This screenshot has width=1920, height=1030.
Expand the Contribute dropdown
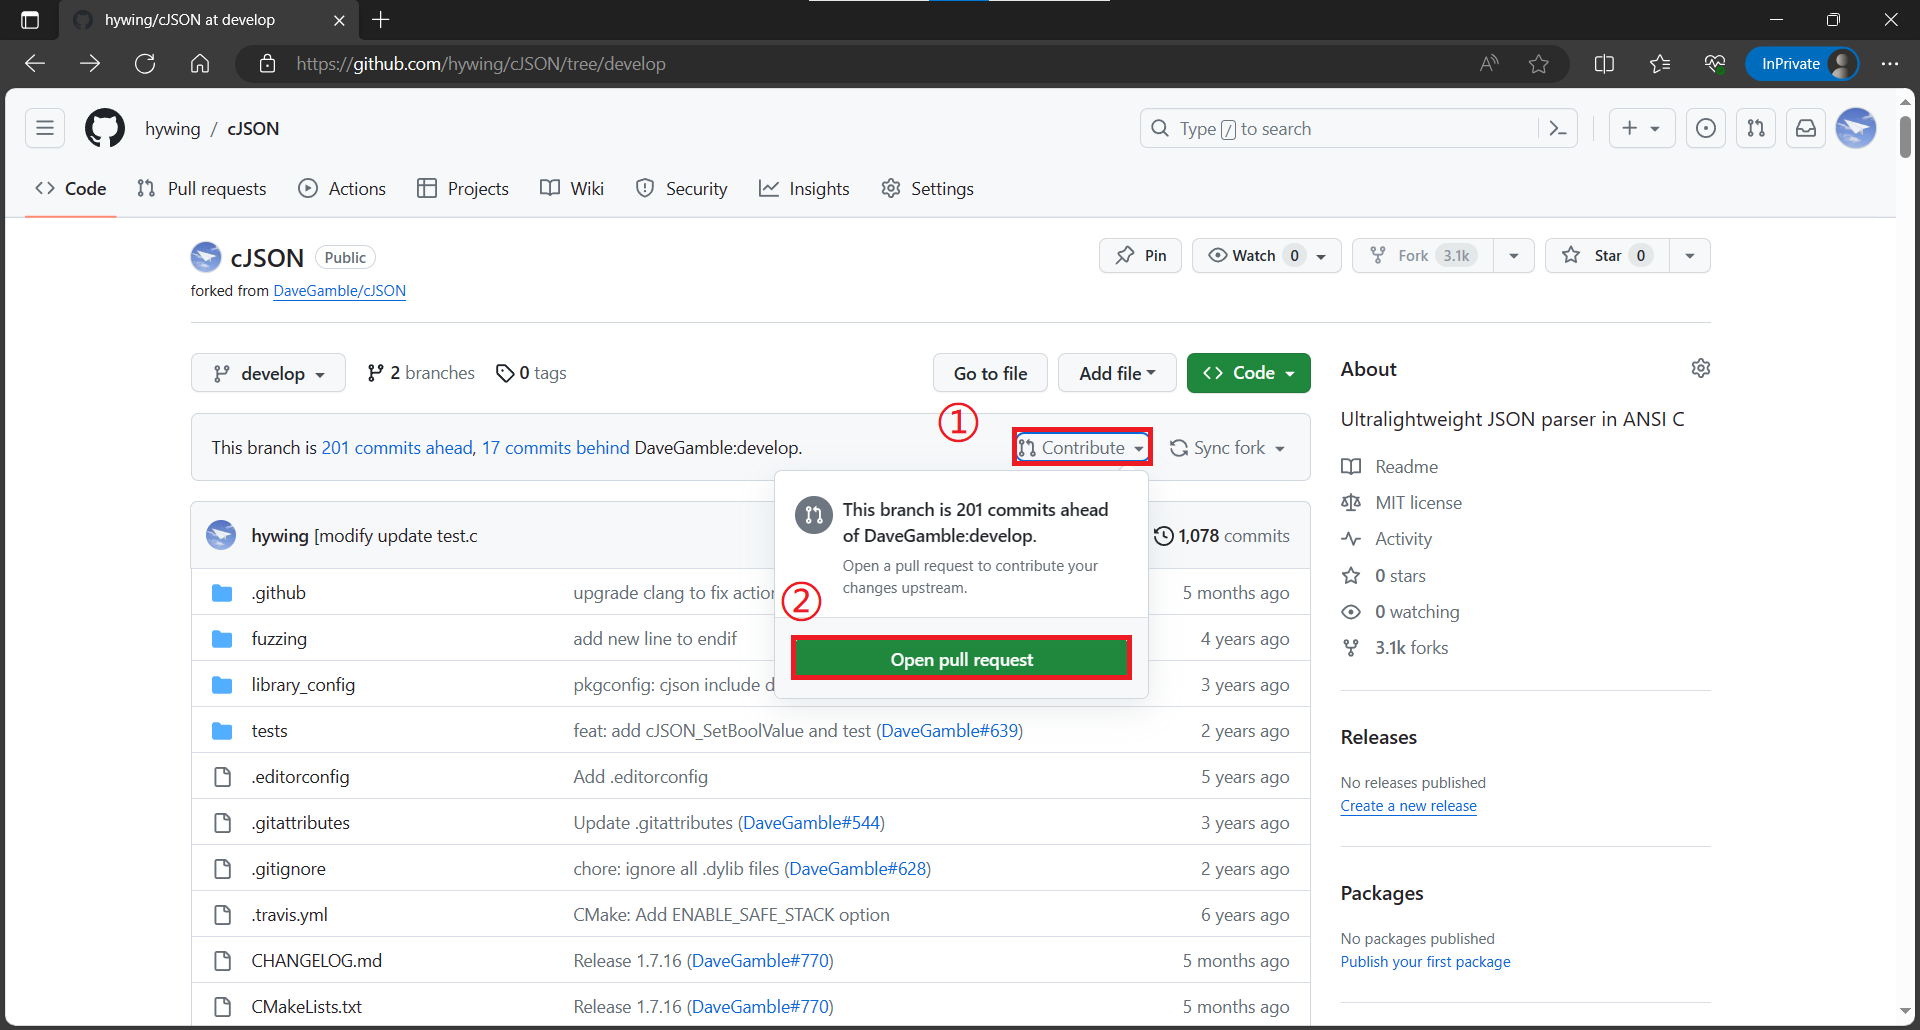pyautogui.click(x=1082, y=447)
